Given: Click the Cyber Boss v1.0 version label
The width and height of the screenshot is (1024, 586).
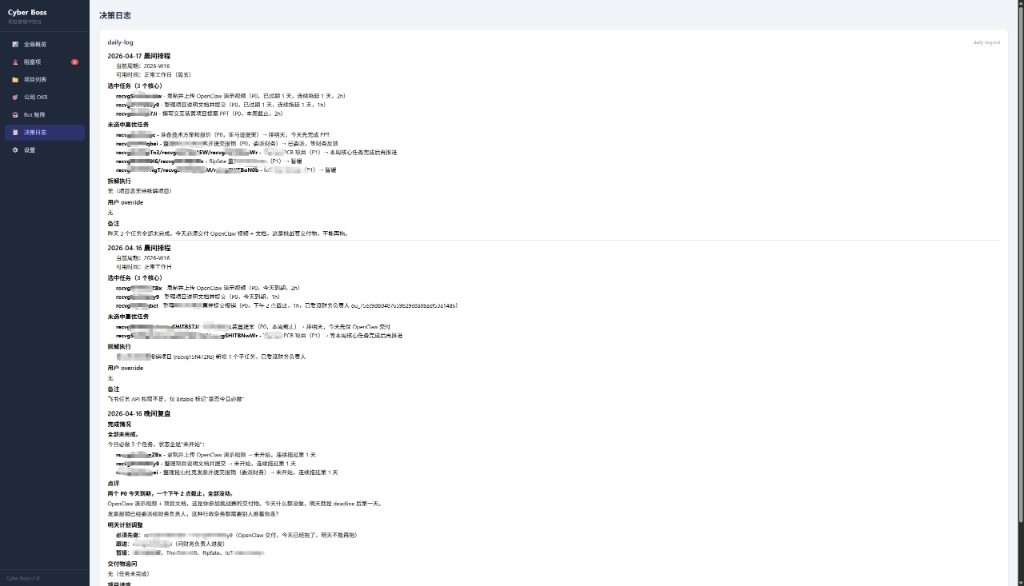Looking at the screenshot, I should pos(24,578).
